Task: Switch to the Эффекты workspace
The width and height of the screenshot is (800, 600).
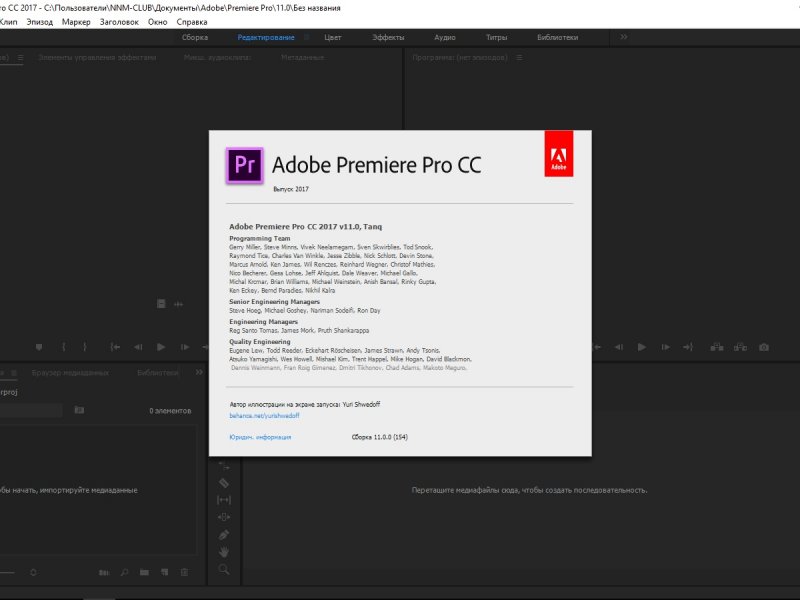Action: coord(388,37)
